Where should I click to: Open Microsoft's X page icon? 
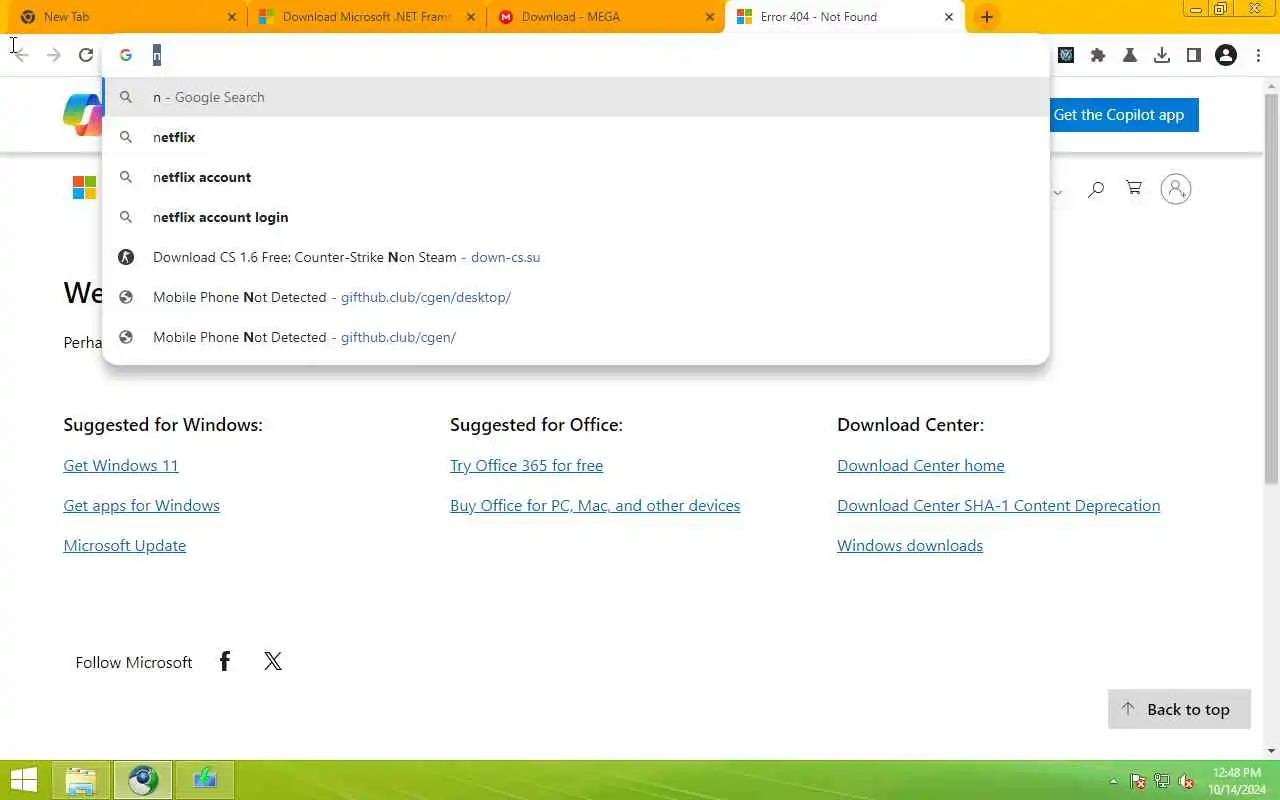coord(273,661)
